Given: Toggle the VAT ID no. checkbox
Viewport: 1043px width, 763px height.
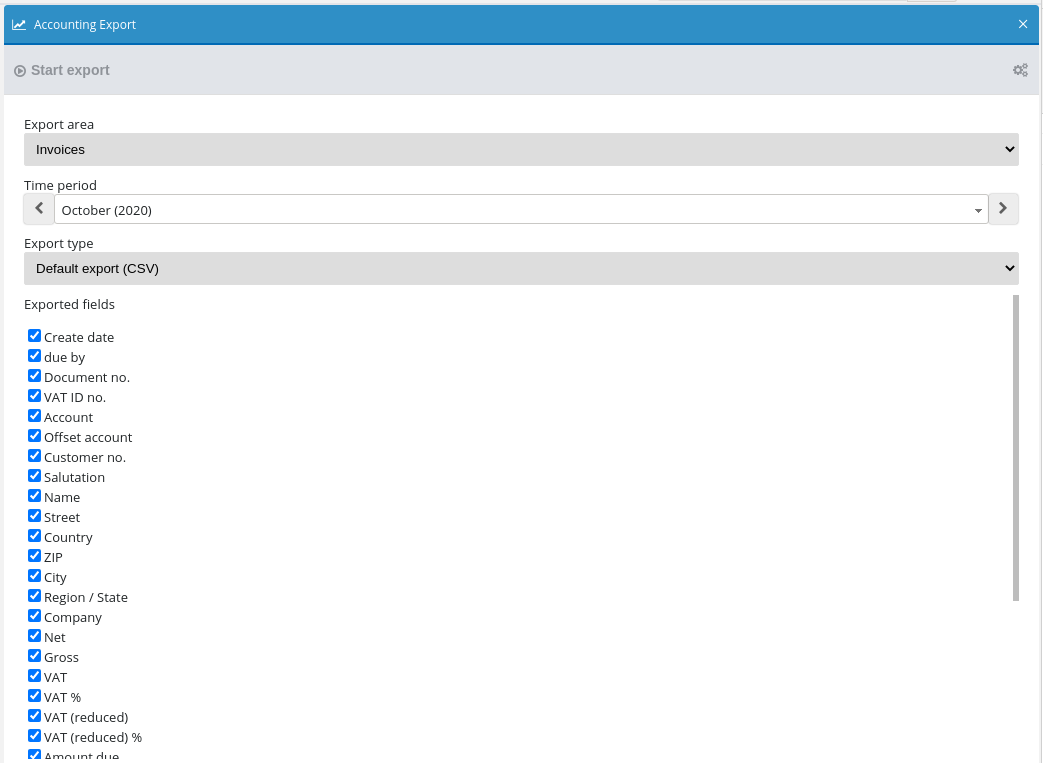Looking at the screenshot, I should point(35,396).
